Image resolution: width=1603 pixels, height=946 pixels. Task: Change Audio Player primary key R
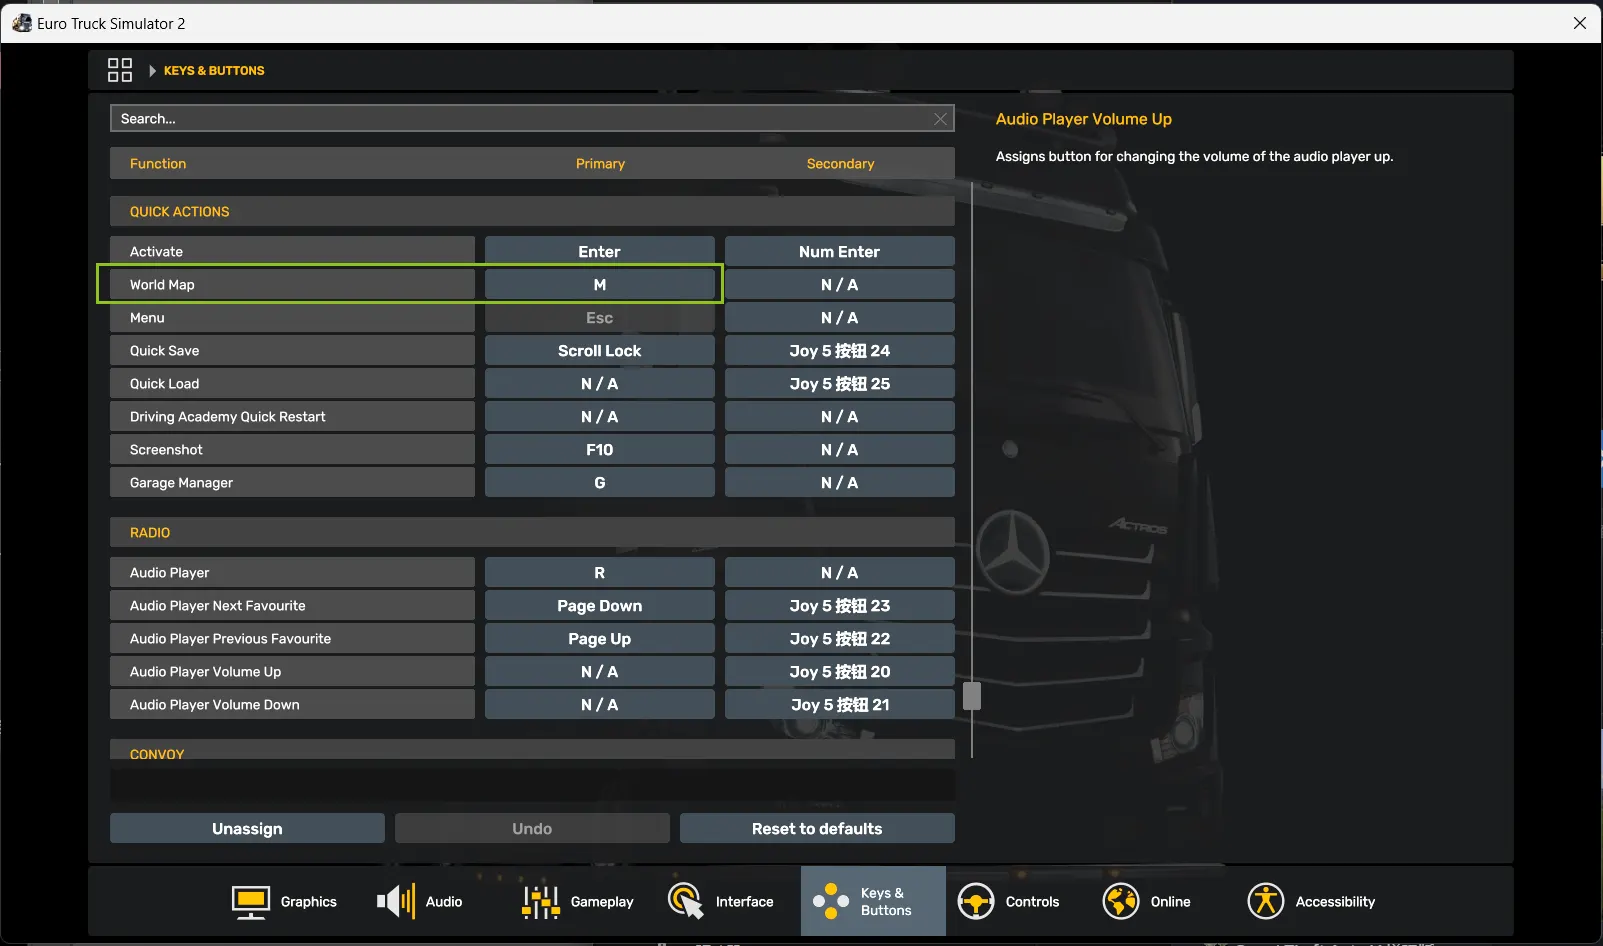[x=600, y=573]
